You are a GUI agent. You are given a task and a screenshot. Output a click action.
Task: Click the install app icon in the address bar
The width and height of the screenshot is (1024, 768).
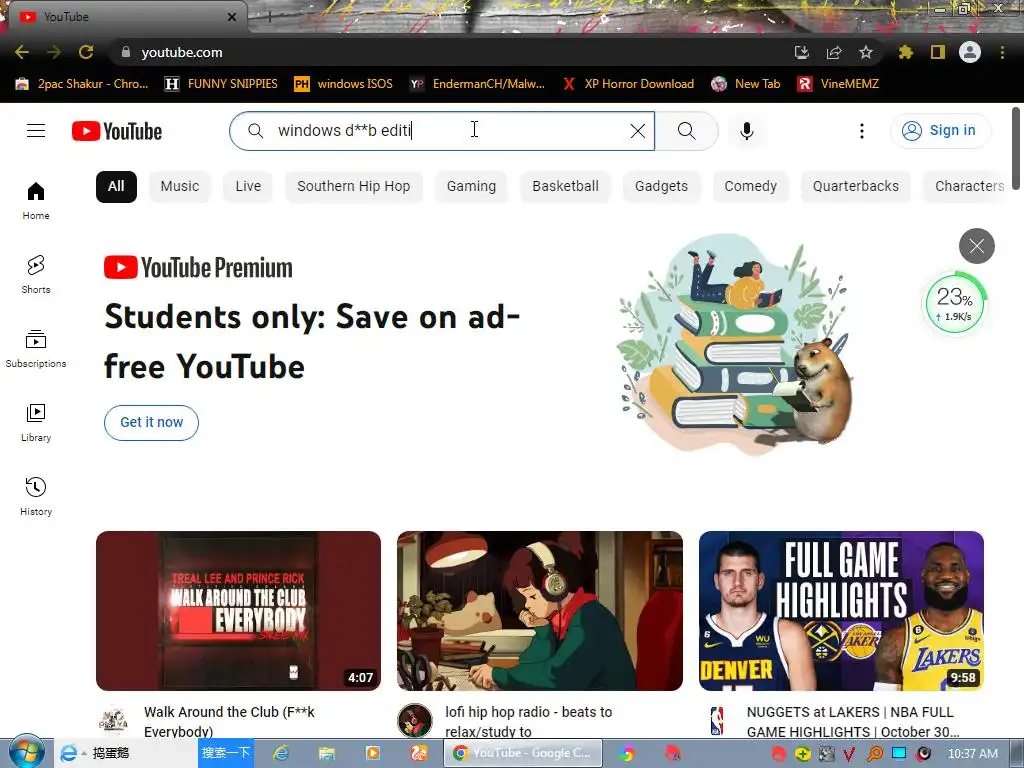(x=801, y=52)
